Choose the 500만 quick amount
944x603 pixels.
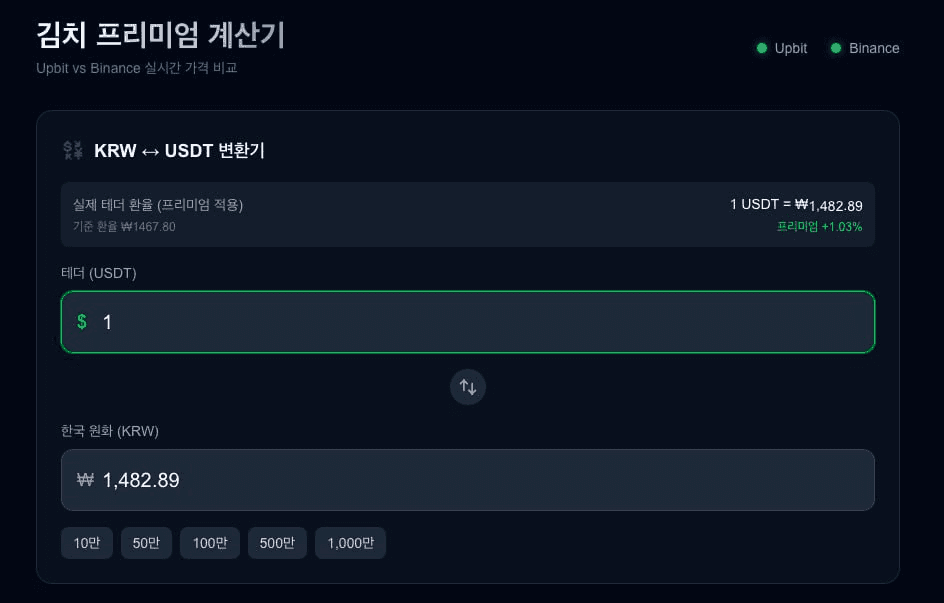click(277, 543)
